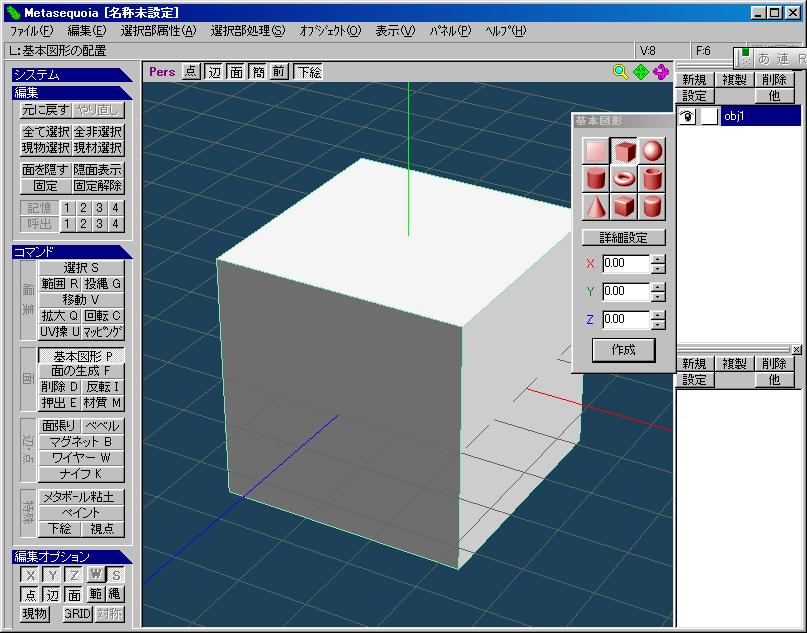
Task: Open the 表示(V) menu
Action: [x=395, y=31]
